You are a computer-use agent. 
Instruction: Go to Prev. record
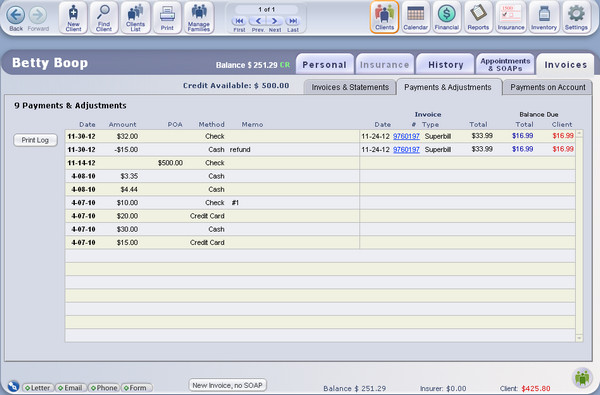(258, 21)
